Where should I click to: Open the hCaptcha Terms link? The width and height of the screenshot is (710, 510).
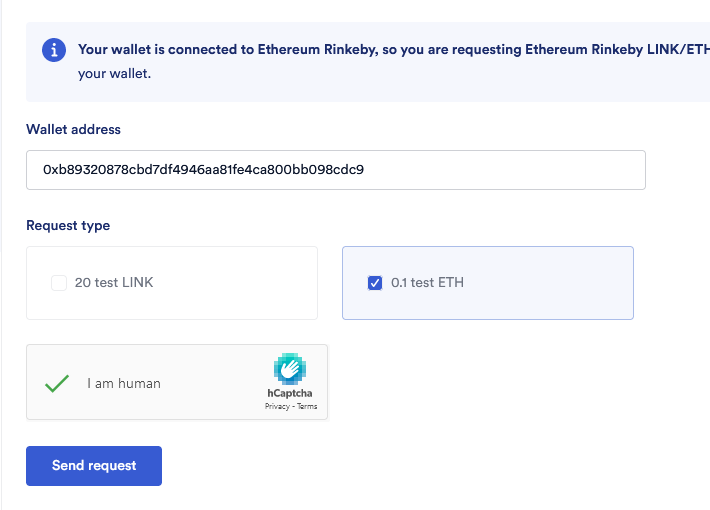pyautogui.click(x=307, y=406)
